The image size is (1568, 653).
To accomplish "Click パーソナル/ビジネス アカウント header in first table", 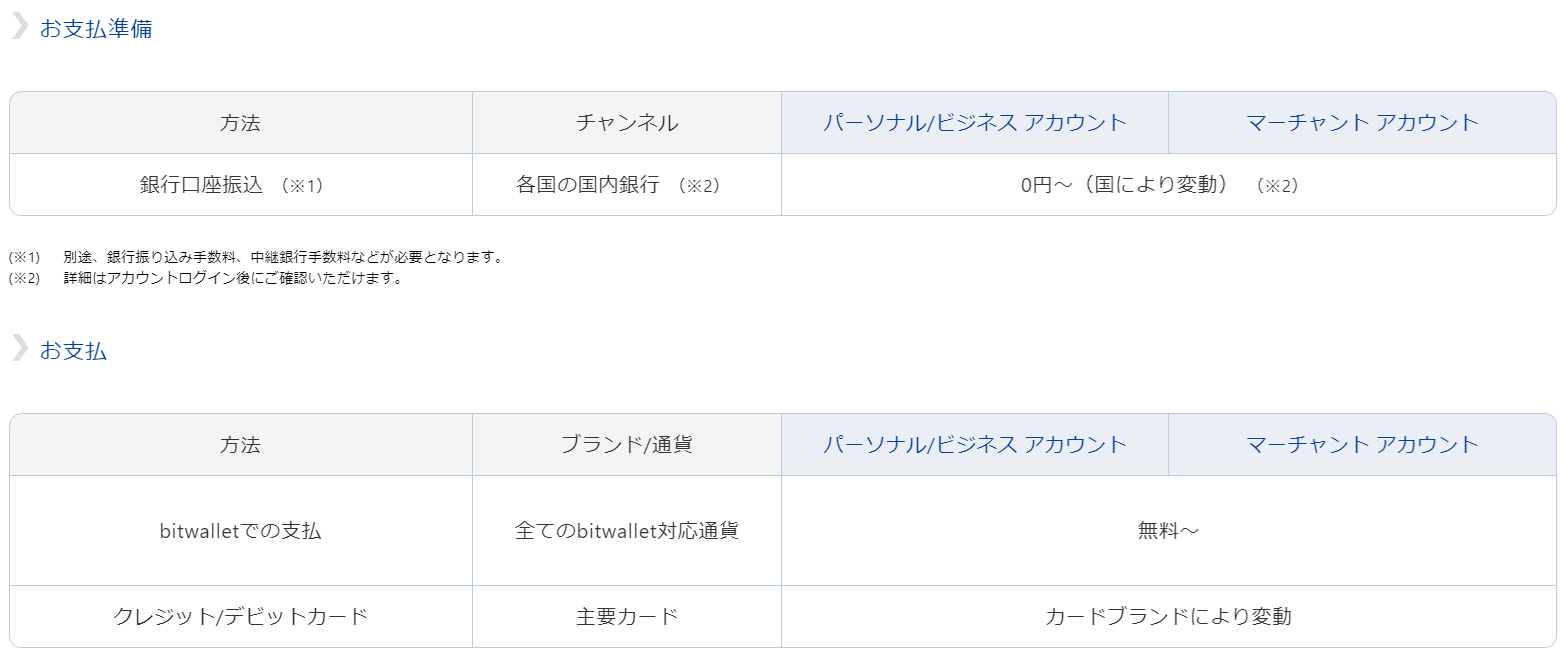I will click(975, 123).
